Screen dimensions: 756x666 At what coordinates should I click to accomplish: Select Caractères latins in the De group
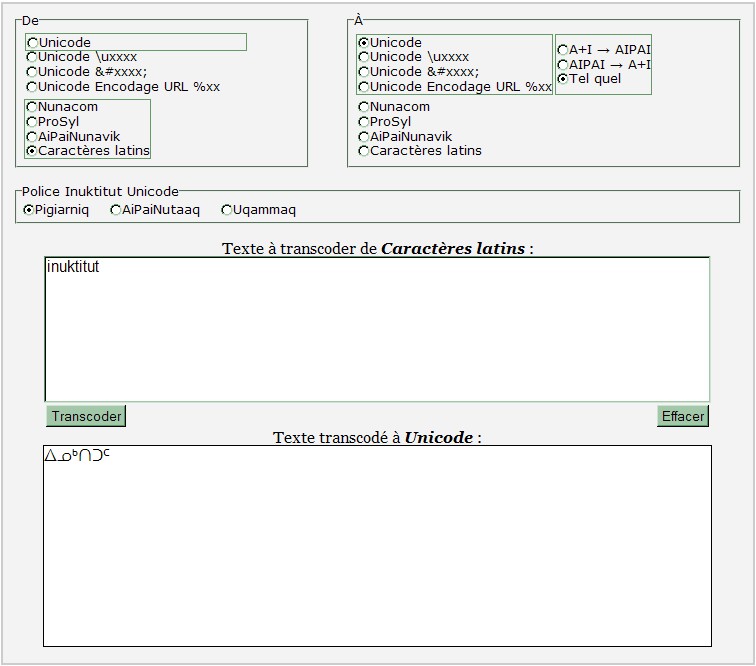33,151
